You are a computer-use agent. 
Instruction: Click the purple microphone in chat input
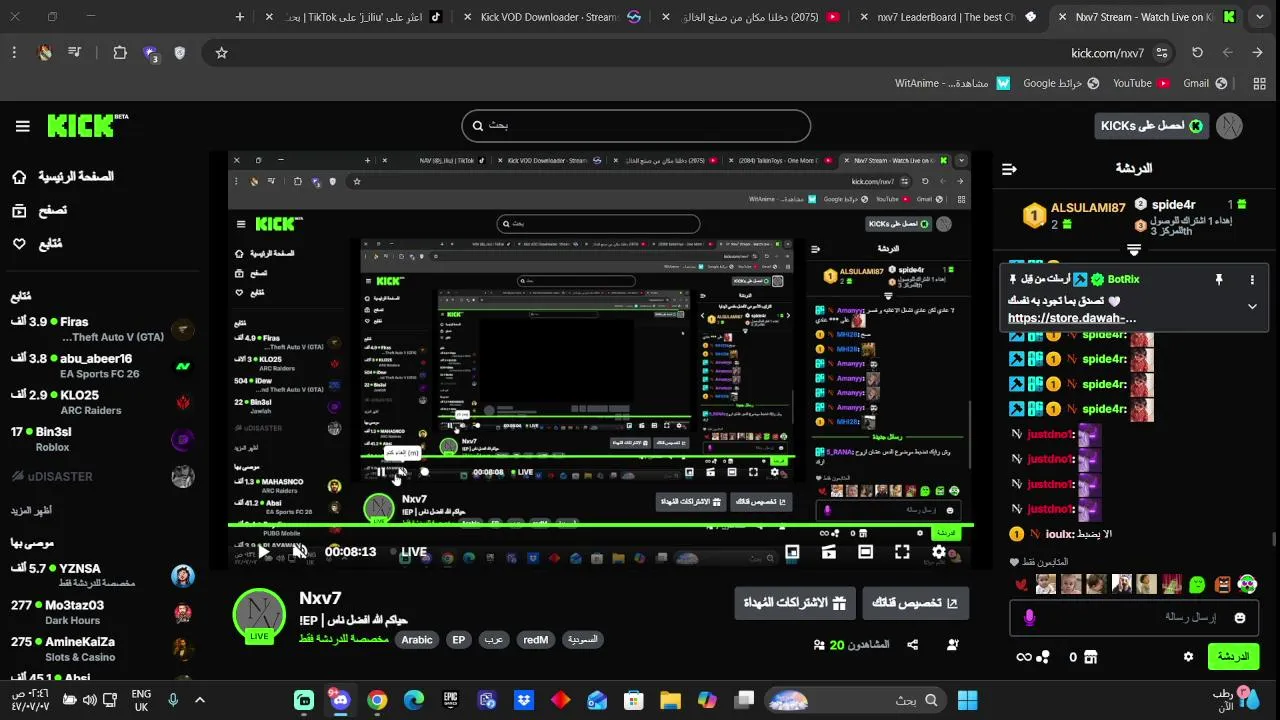1029,618
